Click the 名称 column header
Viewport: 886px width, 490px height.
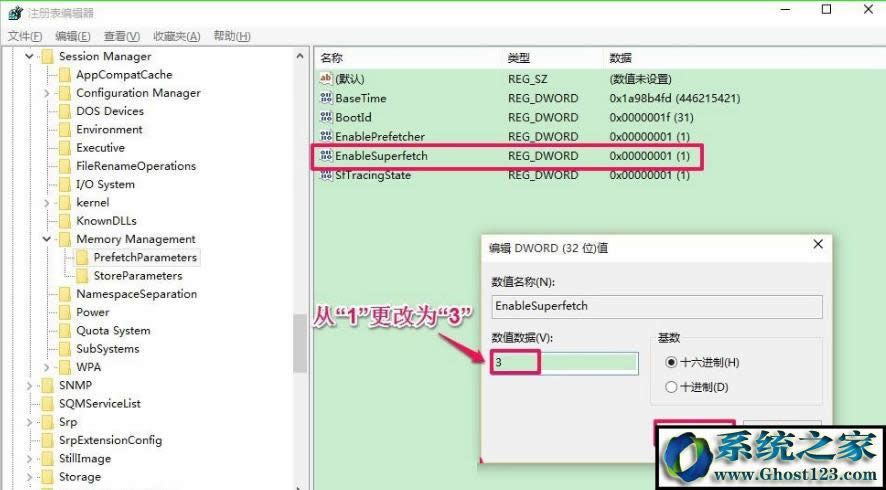coord(331,58)
